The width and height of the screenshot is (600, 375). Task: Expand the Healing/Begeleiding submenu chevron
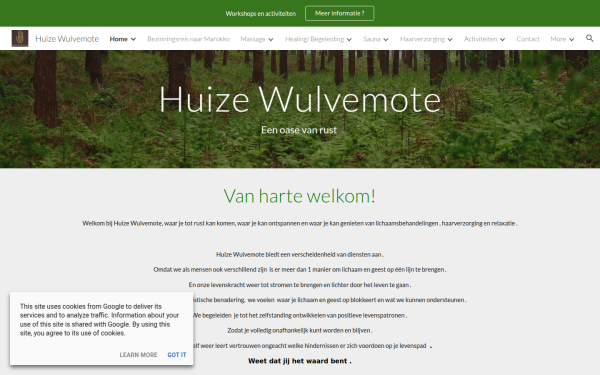pos(349,39)
